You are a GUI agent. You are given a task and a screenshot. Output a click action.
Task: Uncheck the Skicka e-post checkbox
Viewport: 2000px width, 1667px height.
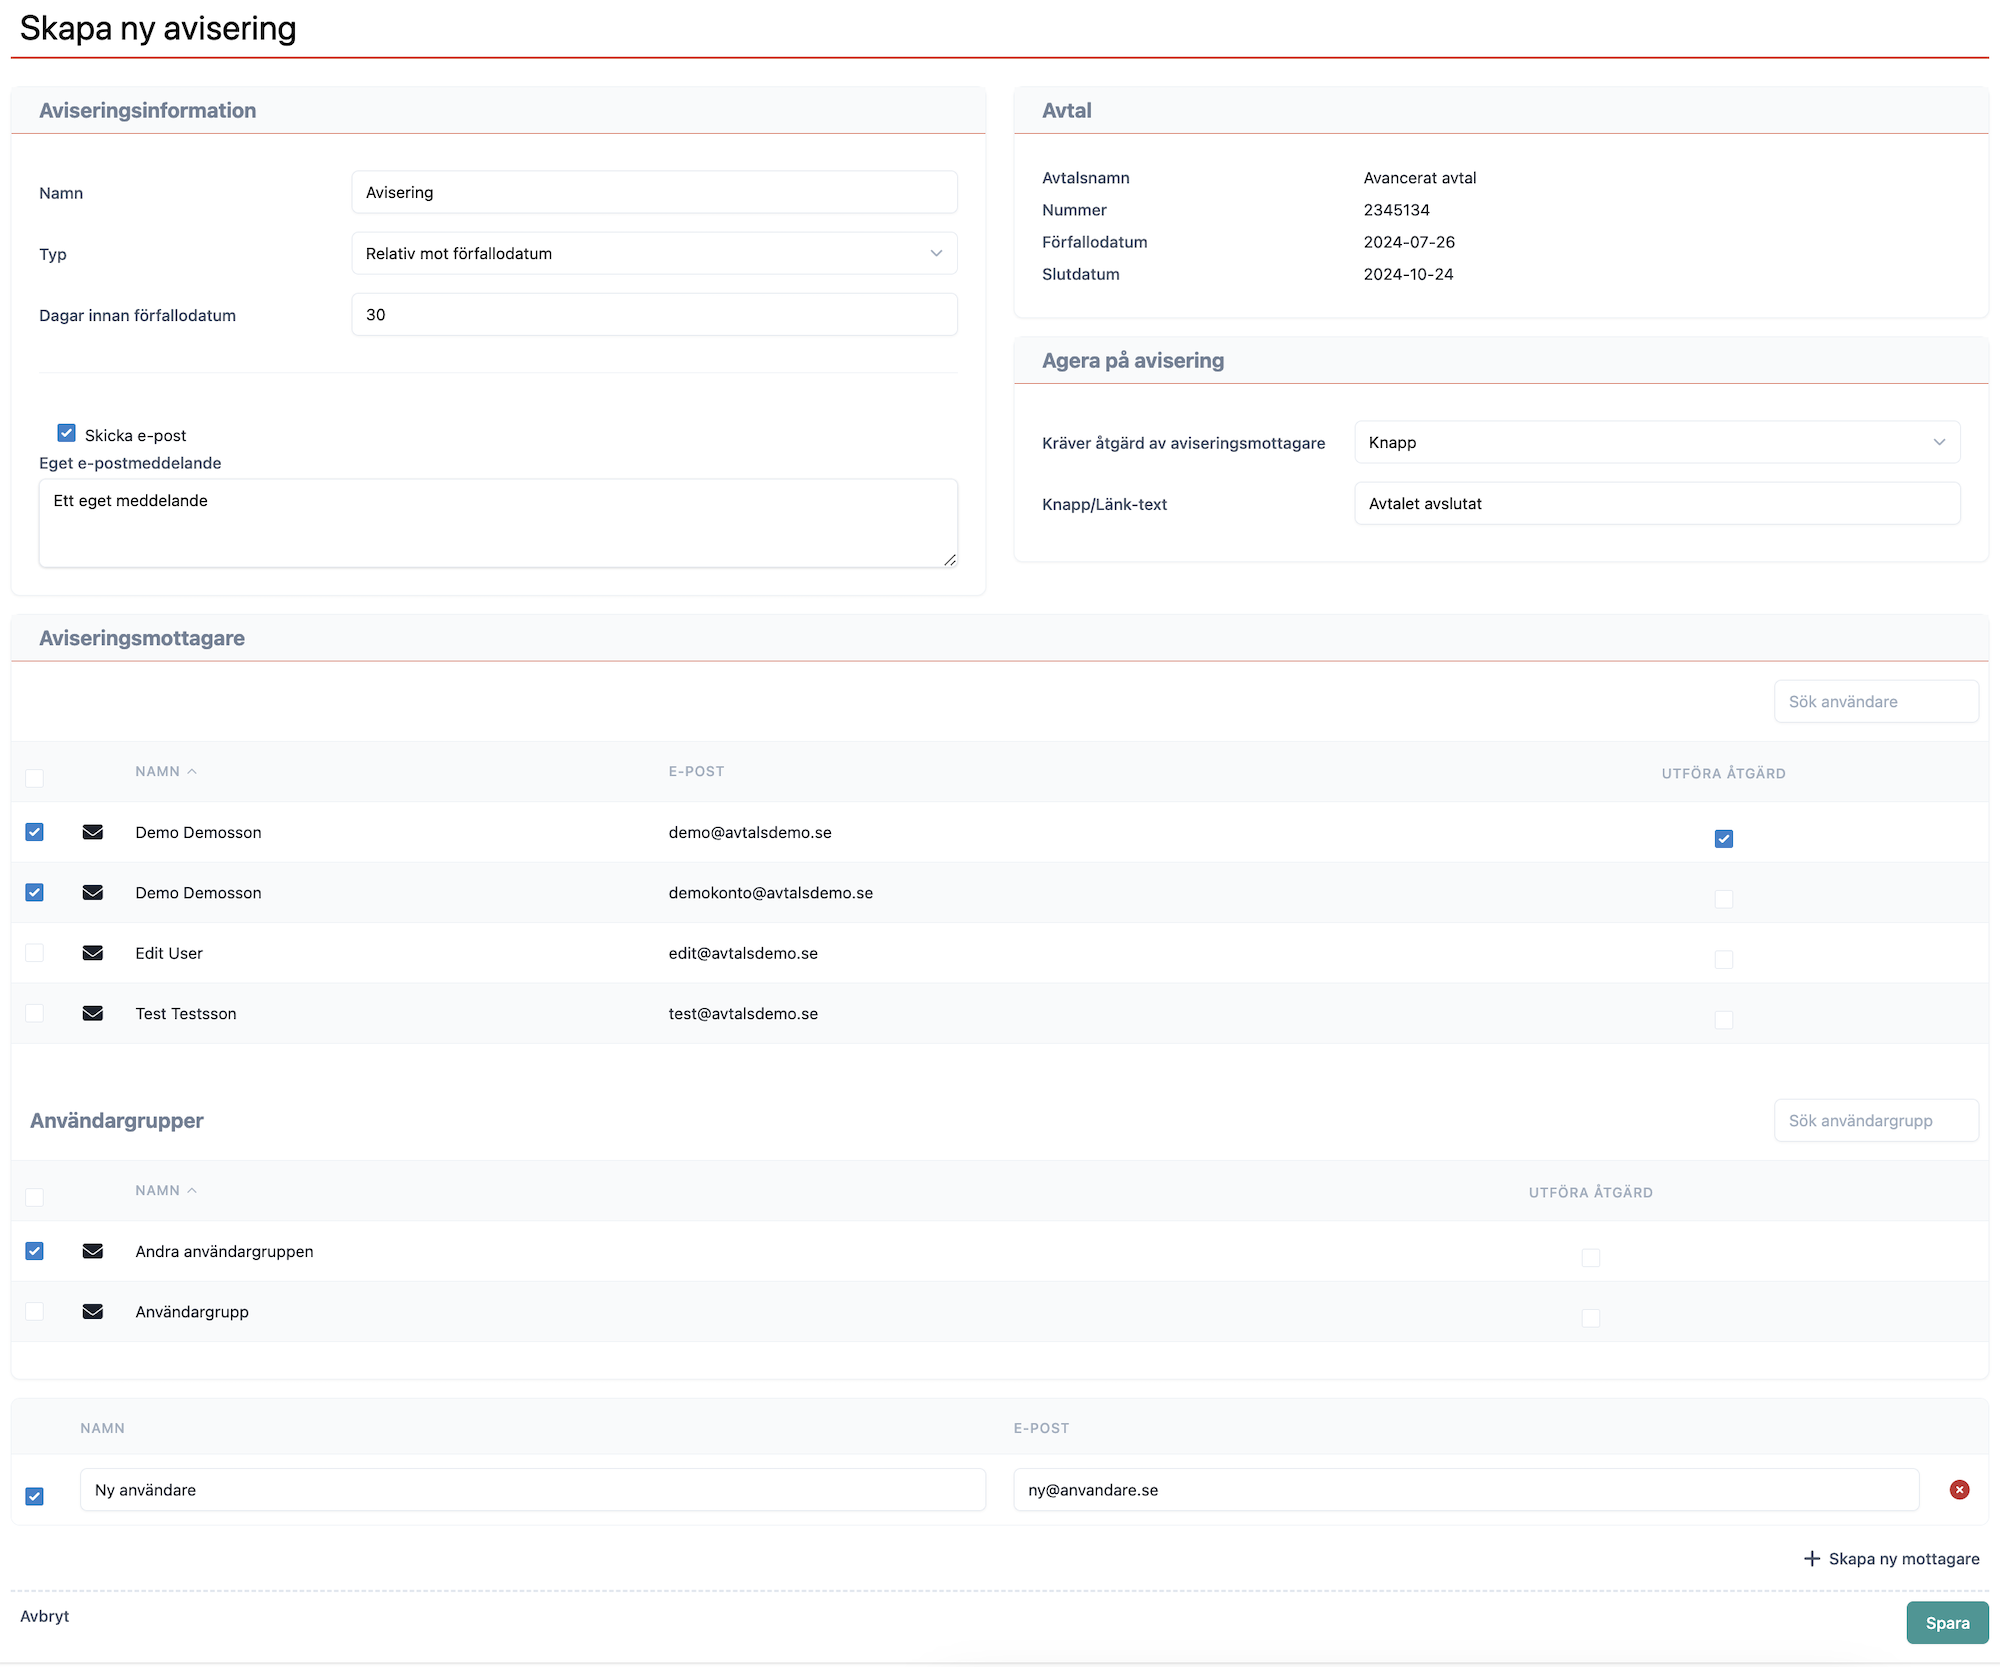tap(67, 433)
